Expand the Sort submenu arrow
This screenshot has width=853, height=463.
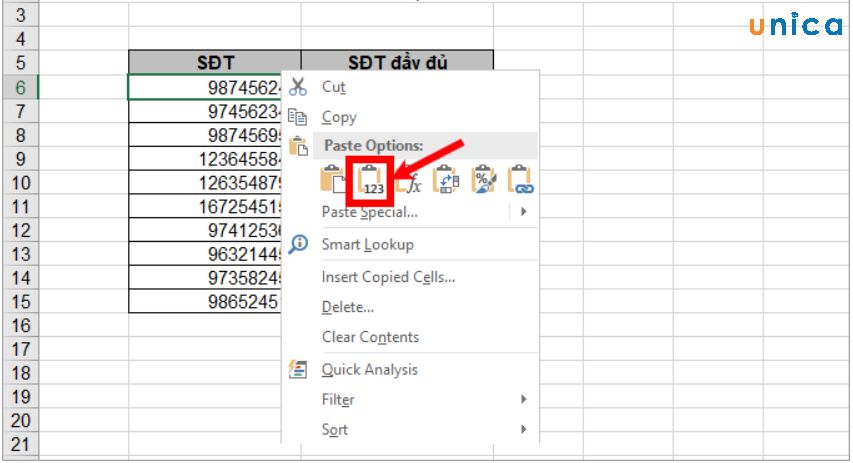pos(523,429)
